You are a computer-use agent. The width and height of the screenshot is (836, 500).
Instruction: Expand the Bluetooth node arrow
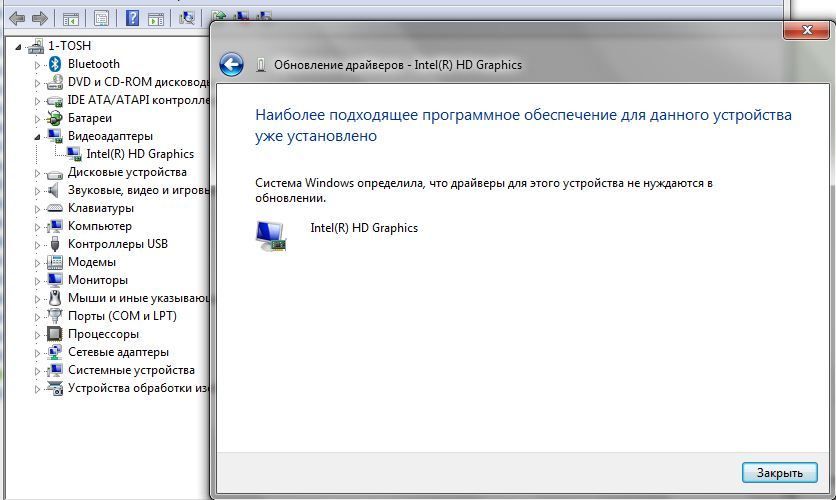click(37, 65)
